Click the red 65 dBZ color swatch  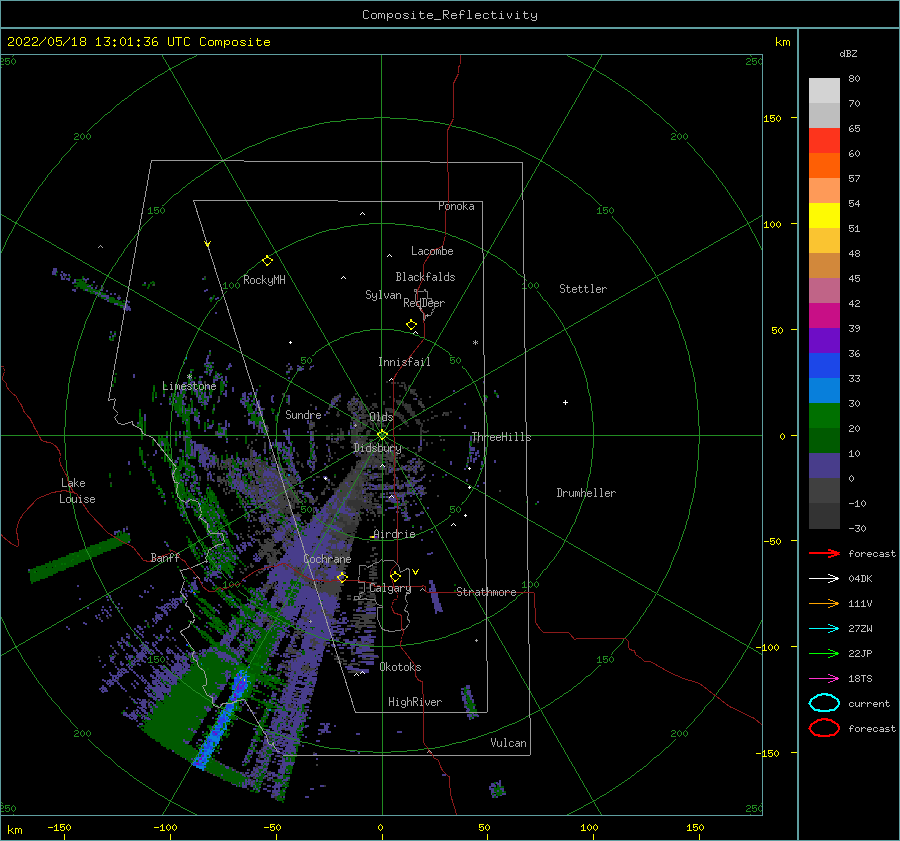[x=824, y=140]
